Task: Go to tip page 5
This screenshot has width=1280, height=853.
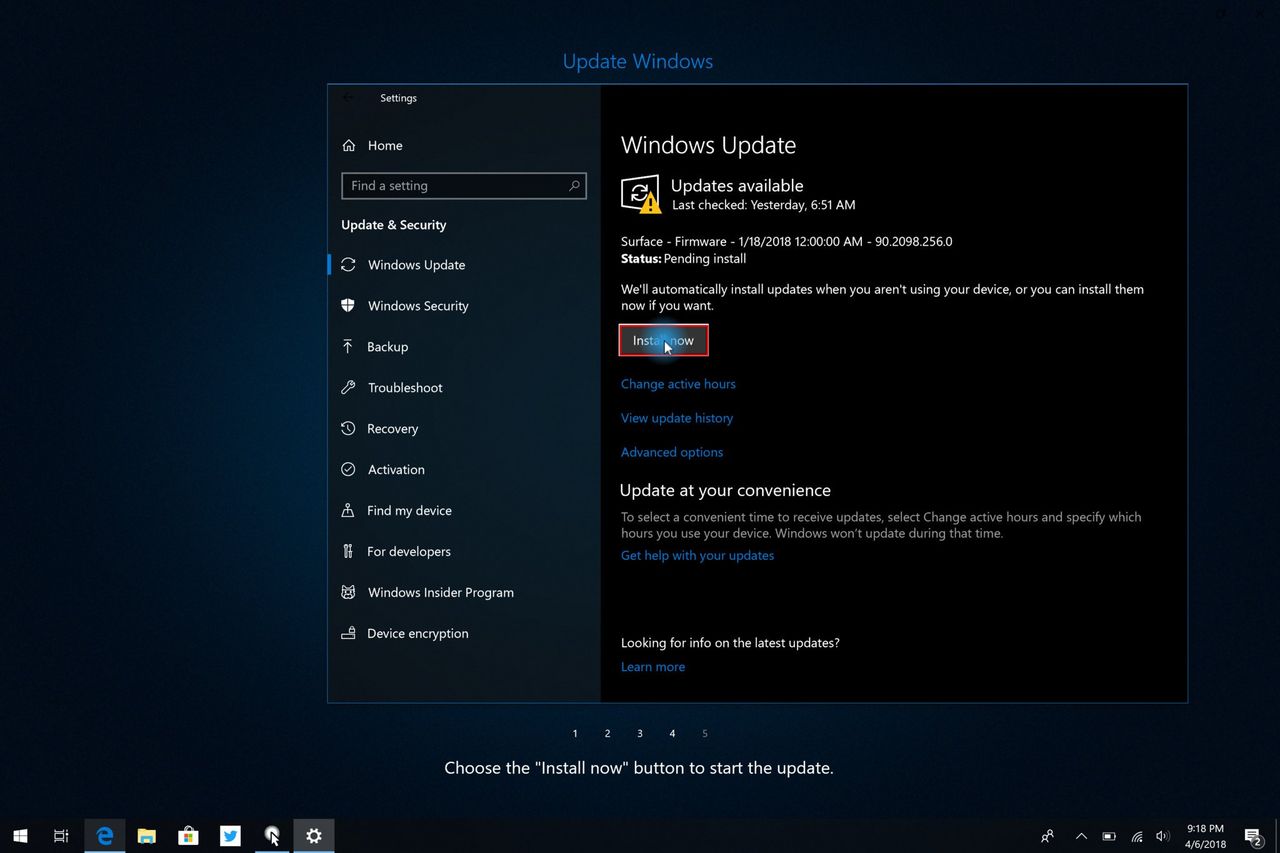Action: pyautogui.click(x=705, y=734)
